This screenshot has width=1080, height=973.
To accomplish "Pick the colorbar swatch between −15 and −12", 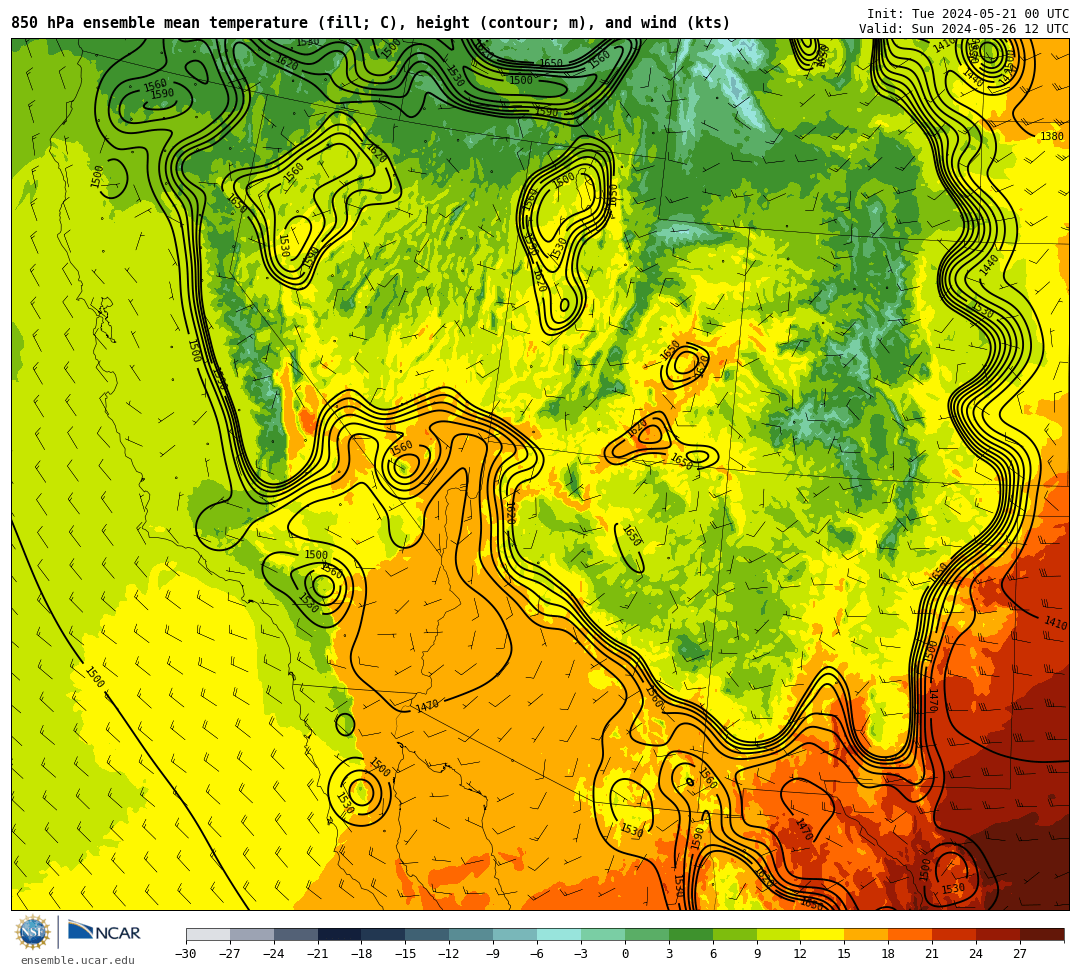I will pos(428,934).
